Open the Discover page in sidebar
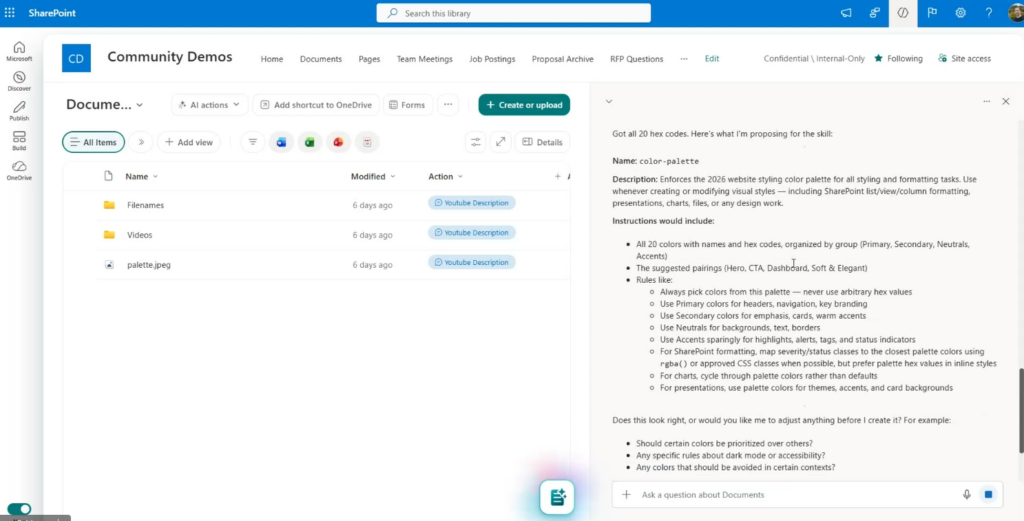The image size is (1024, 521). (x=19, y=81)
